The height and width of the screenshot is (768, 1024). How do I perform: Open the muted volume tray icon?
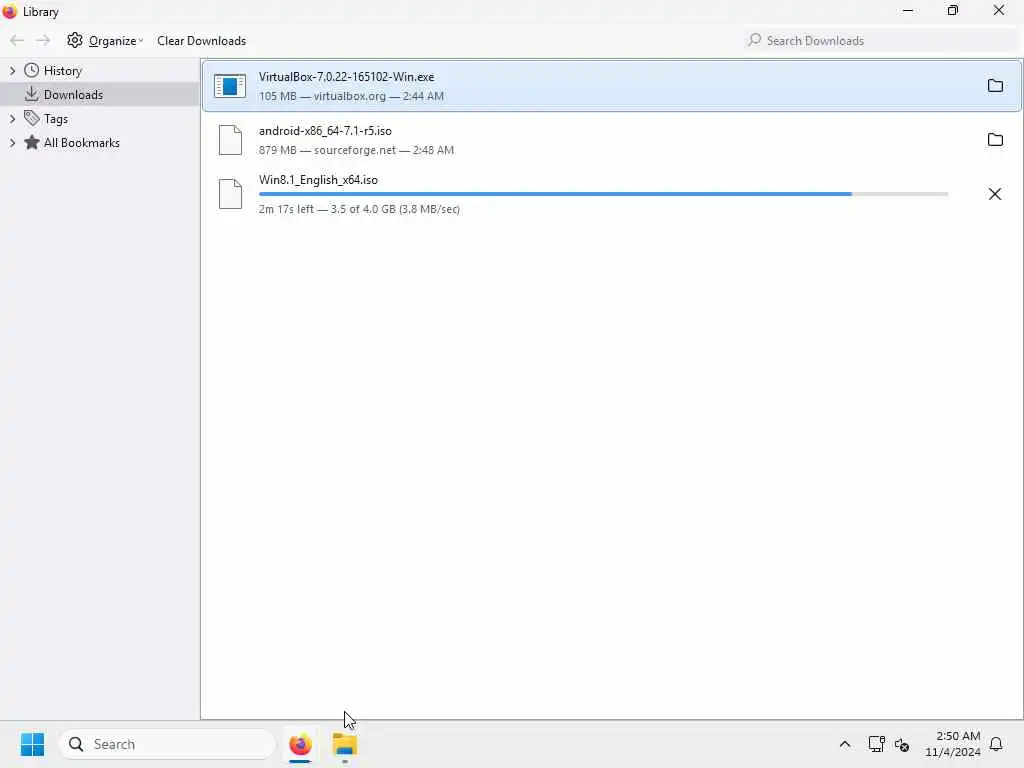click(902, 744)
